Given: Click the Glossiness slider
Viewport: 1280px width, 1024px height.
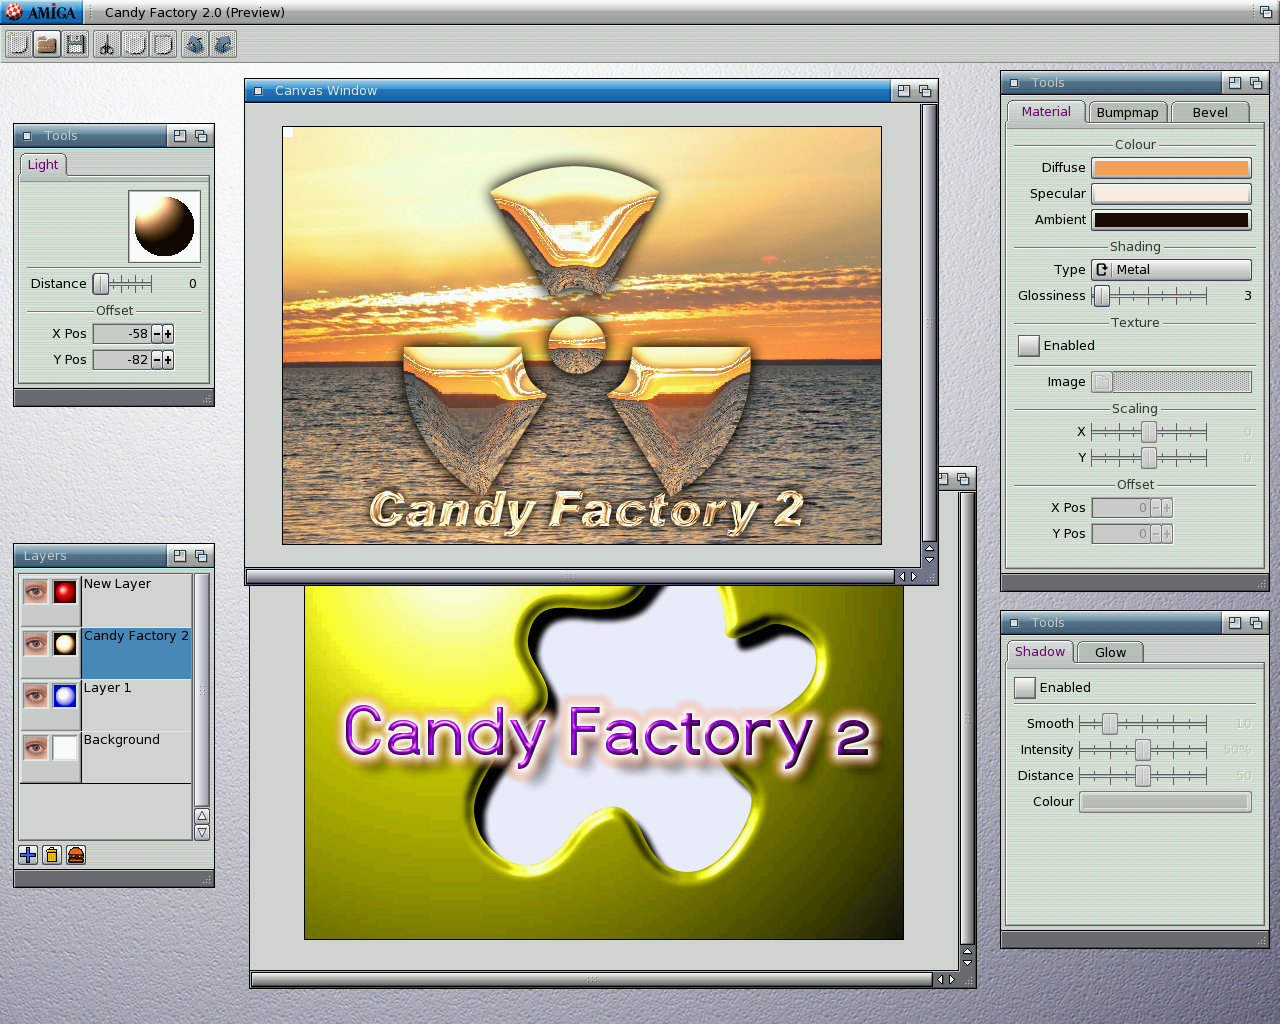Looking at the screenshot, I should point(1149,296).
